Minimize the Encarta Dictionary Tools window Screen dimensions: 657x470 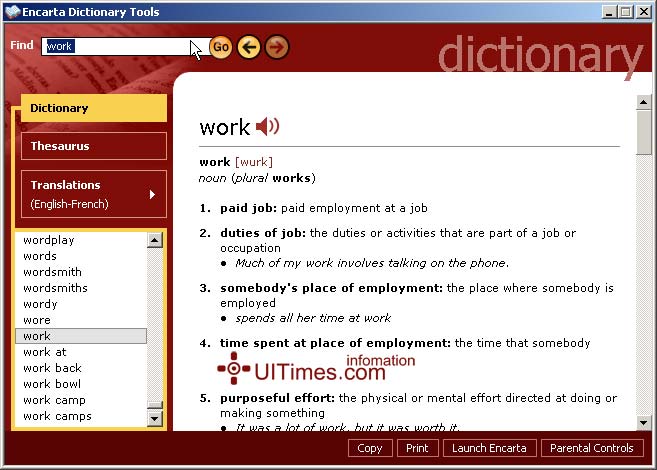pos(610,12)
